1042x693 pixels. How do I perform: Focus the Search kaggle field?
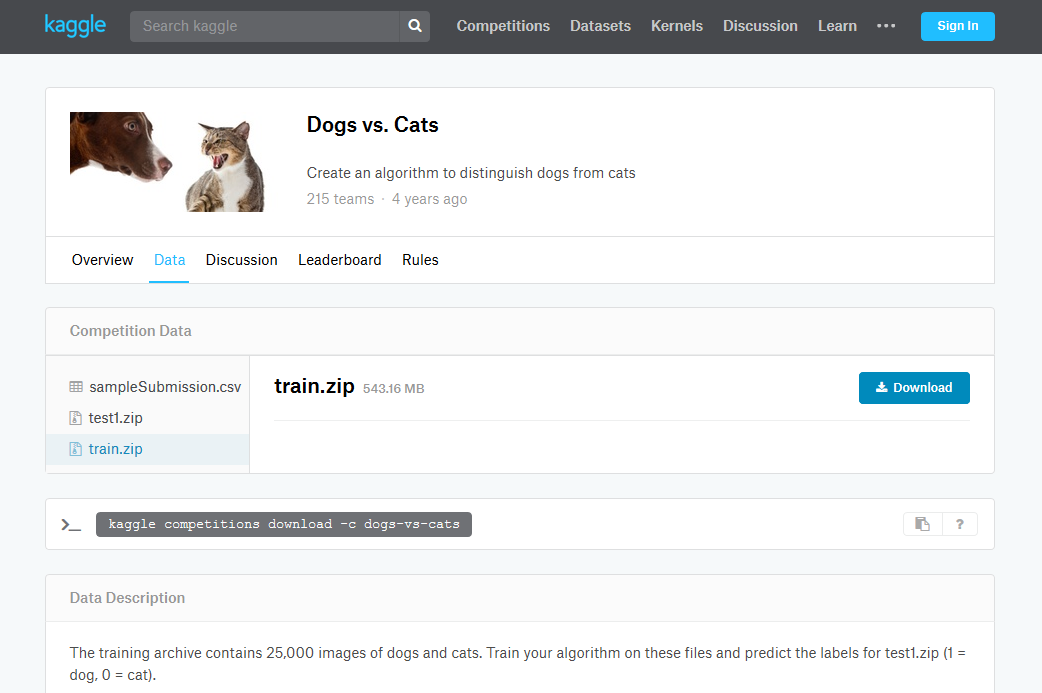(x=264, y=26)
